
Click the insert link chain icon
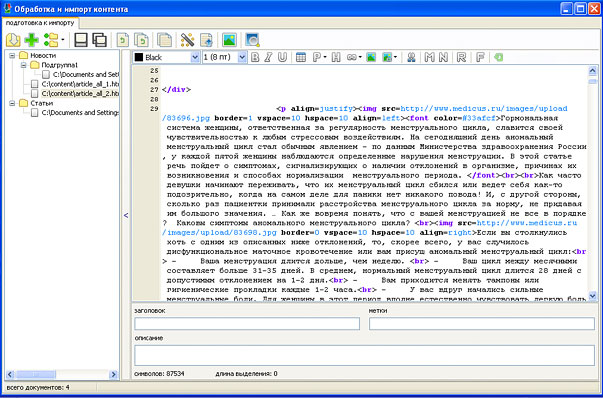pyautogui.click(x=351, y=57)
